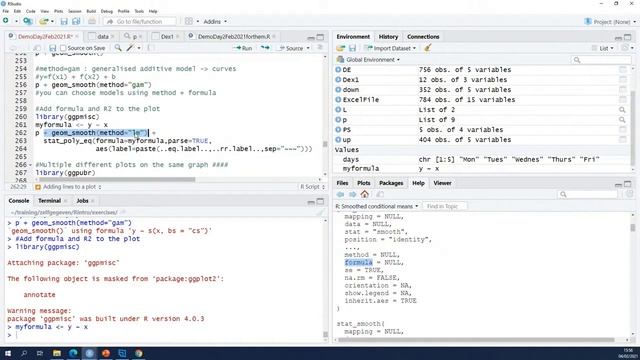Open Chrome from taskbar

pyautogui.click(x=139, y=353)
